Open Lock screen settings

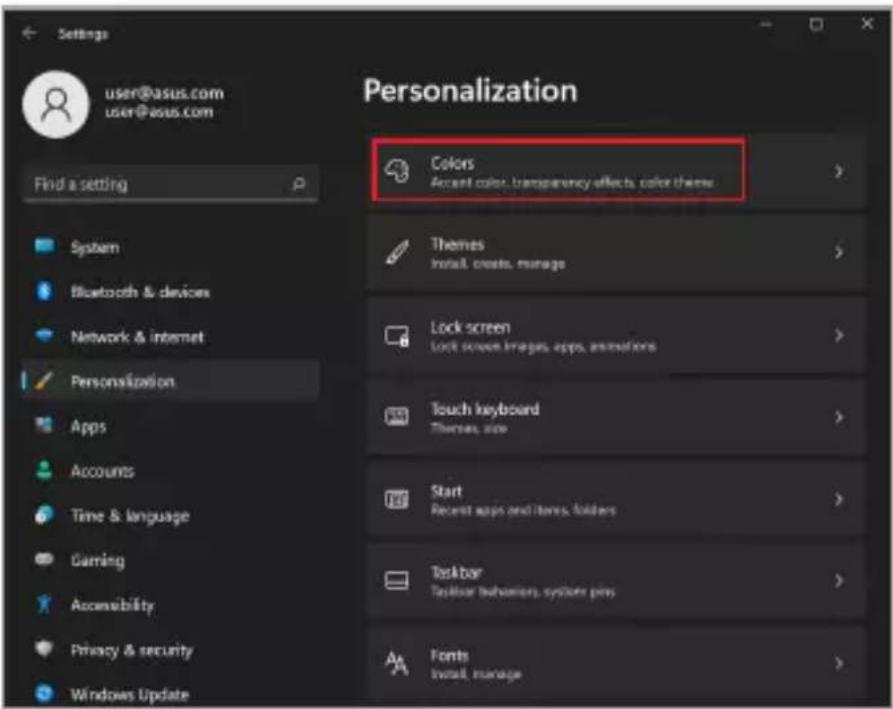click(x=616, y=335)
